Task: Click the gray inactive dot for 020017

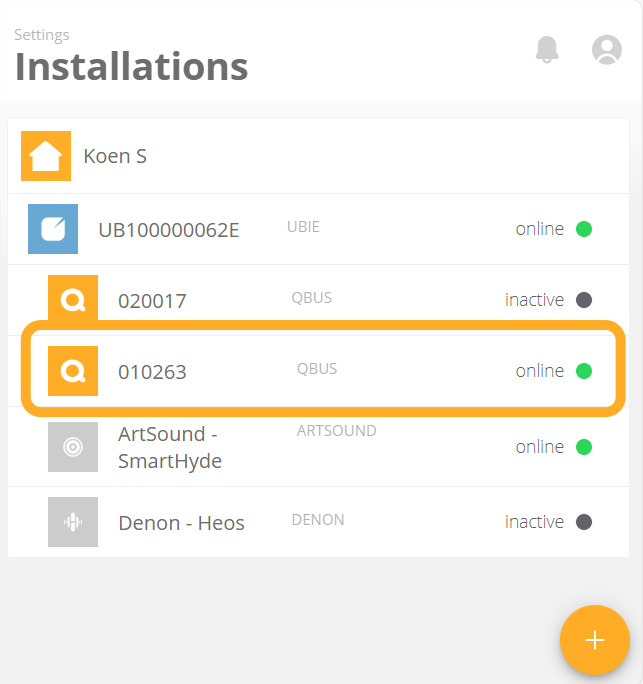Action: pos(584,300)
